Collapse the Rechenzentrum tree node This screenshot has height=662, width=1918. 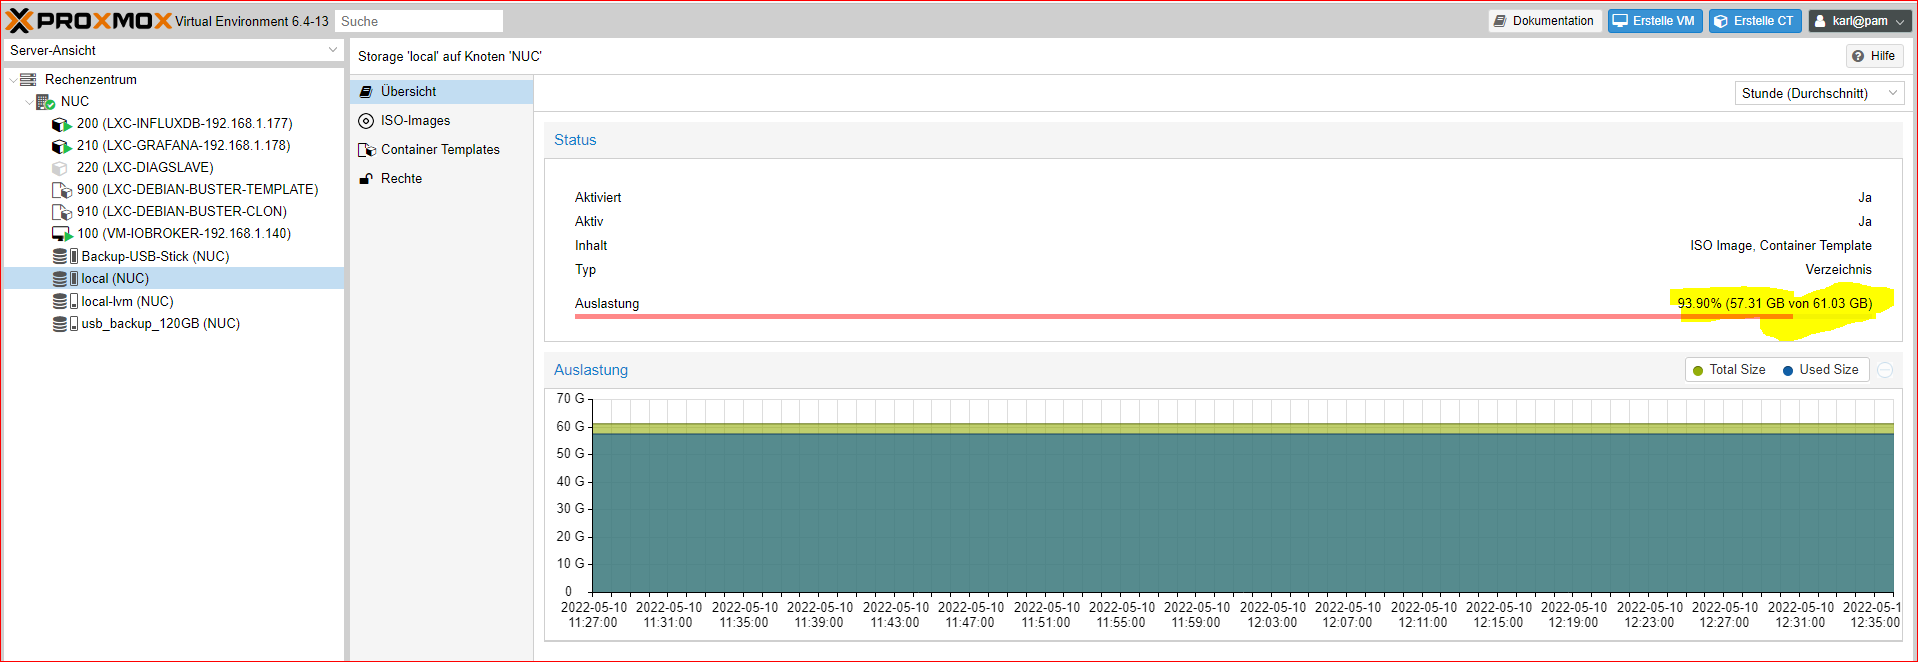tap(13, 79)
